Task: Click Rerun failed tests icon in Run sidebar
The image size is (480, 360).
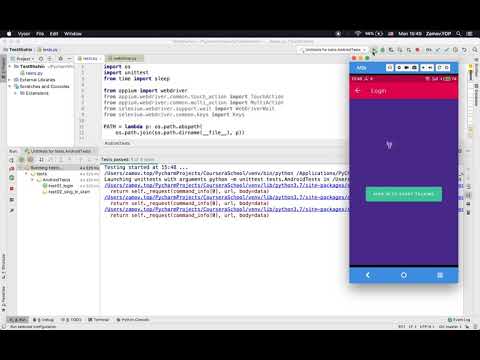Action: (x=12, y=169)
